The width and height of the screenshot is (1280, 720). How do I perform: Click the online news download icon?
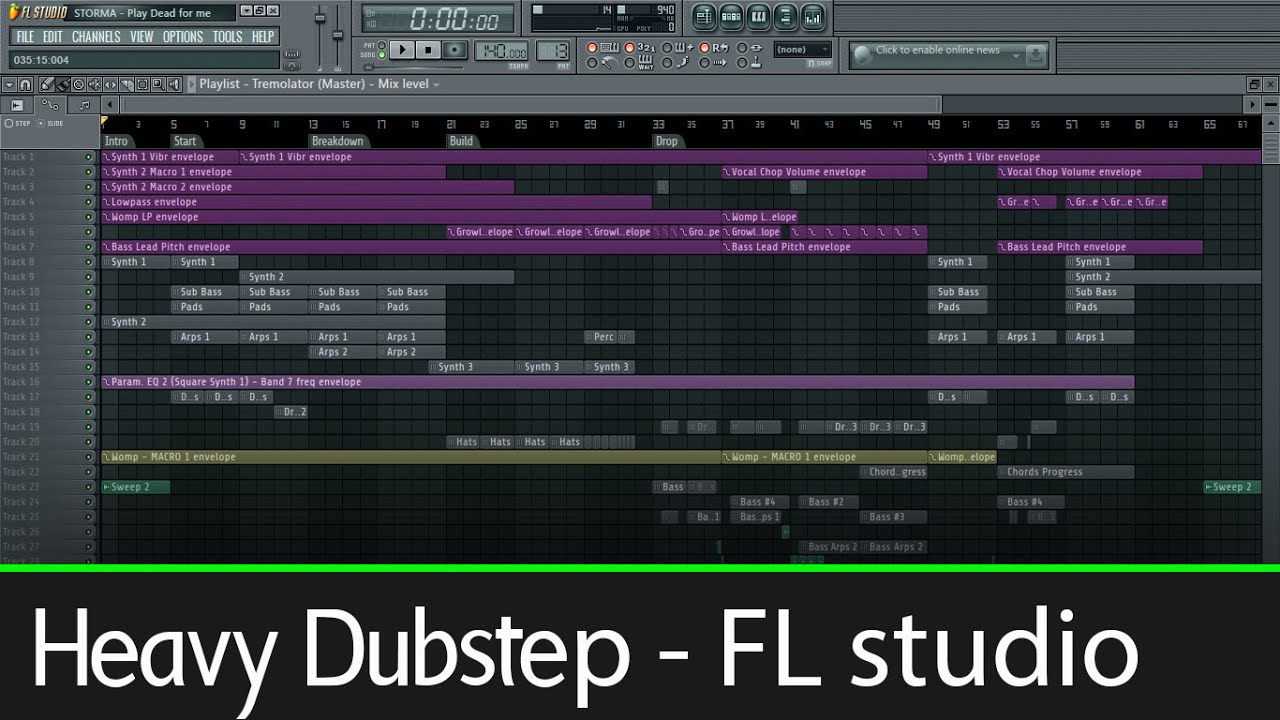(x=1036, y=56)
